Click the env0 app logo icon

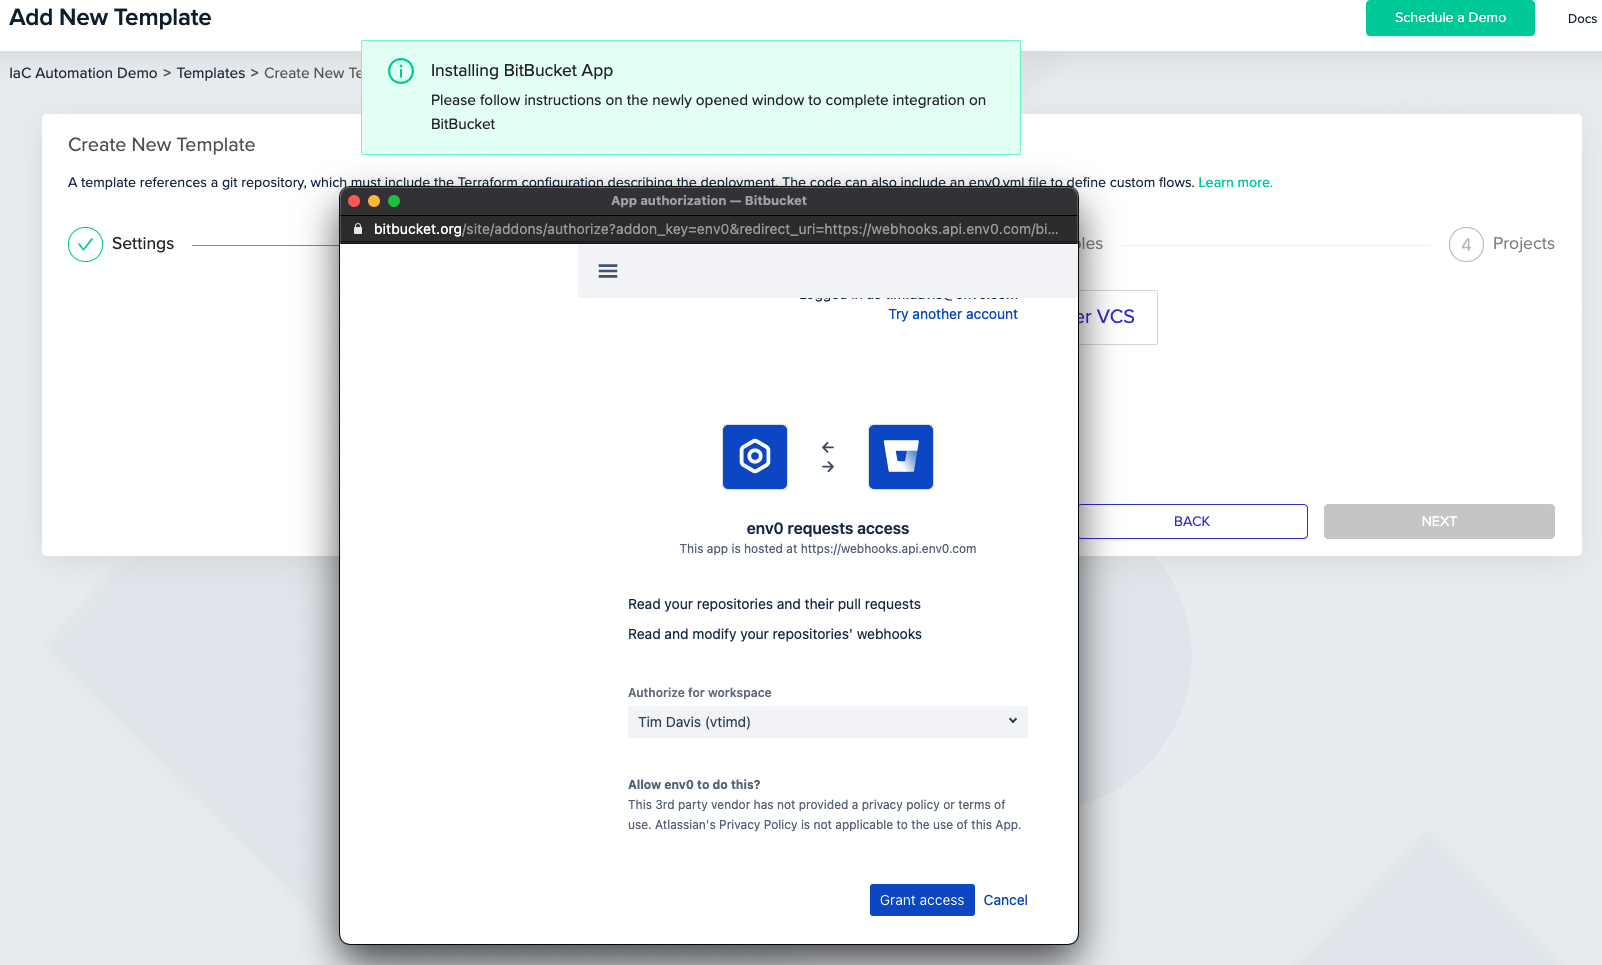point(755,457)
